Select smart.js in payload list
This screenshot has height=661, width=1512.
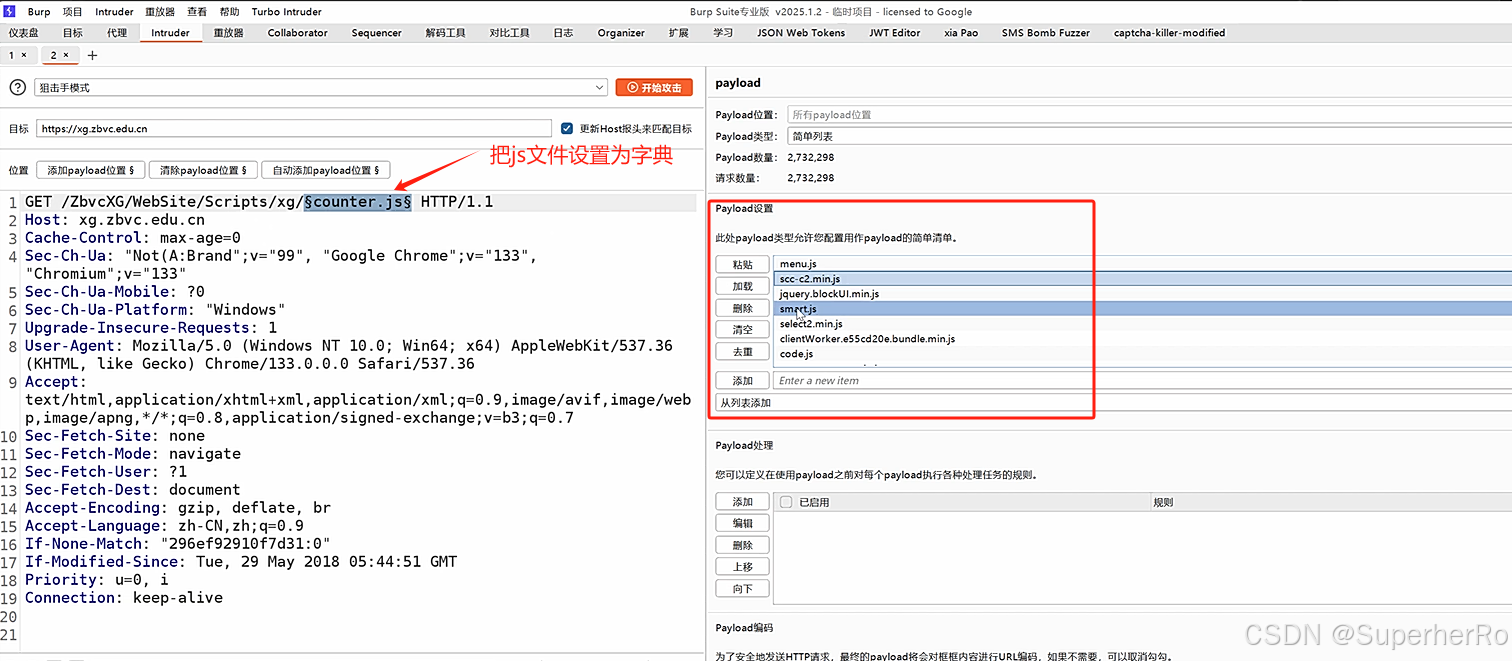pyautogui.click(x=1143, y=309)
